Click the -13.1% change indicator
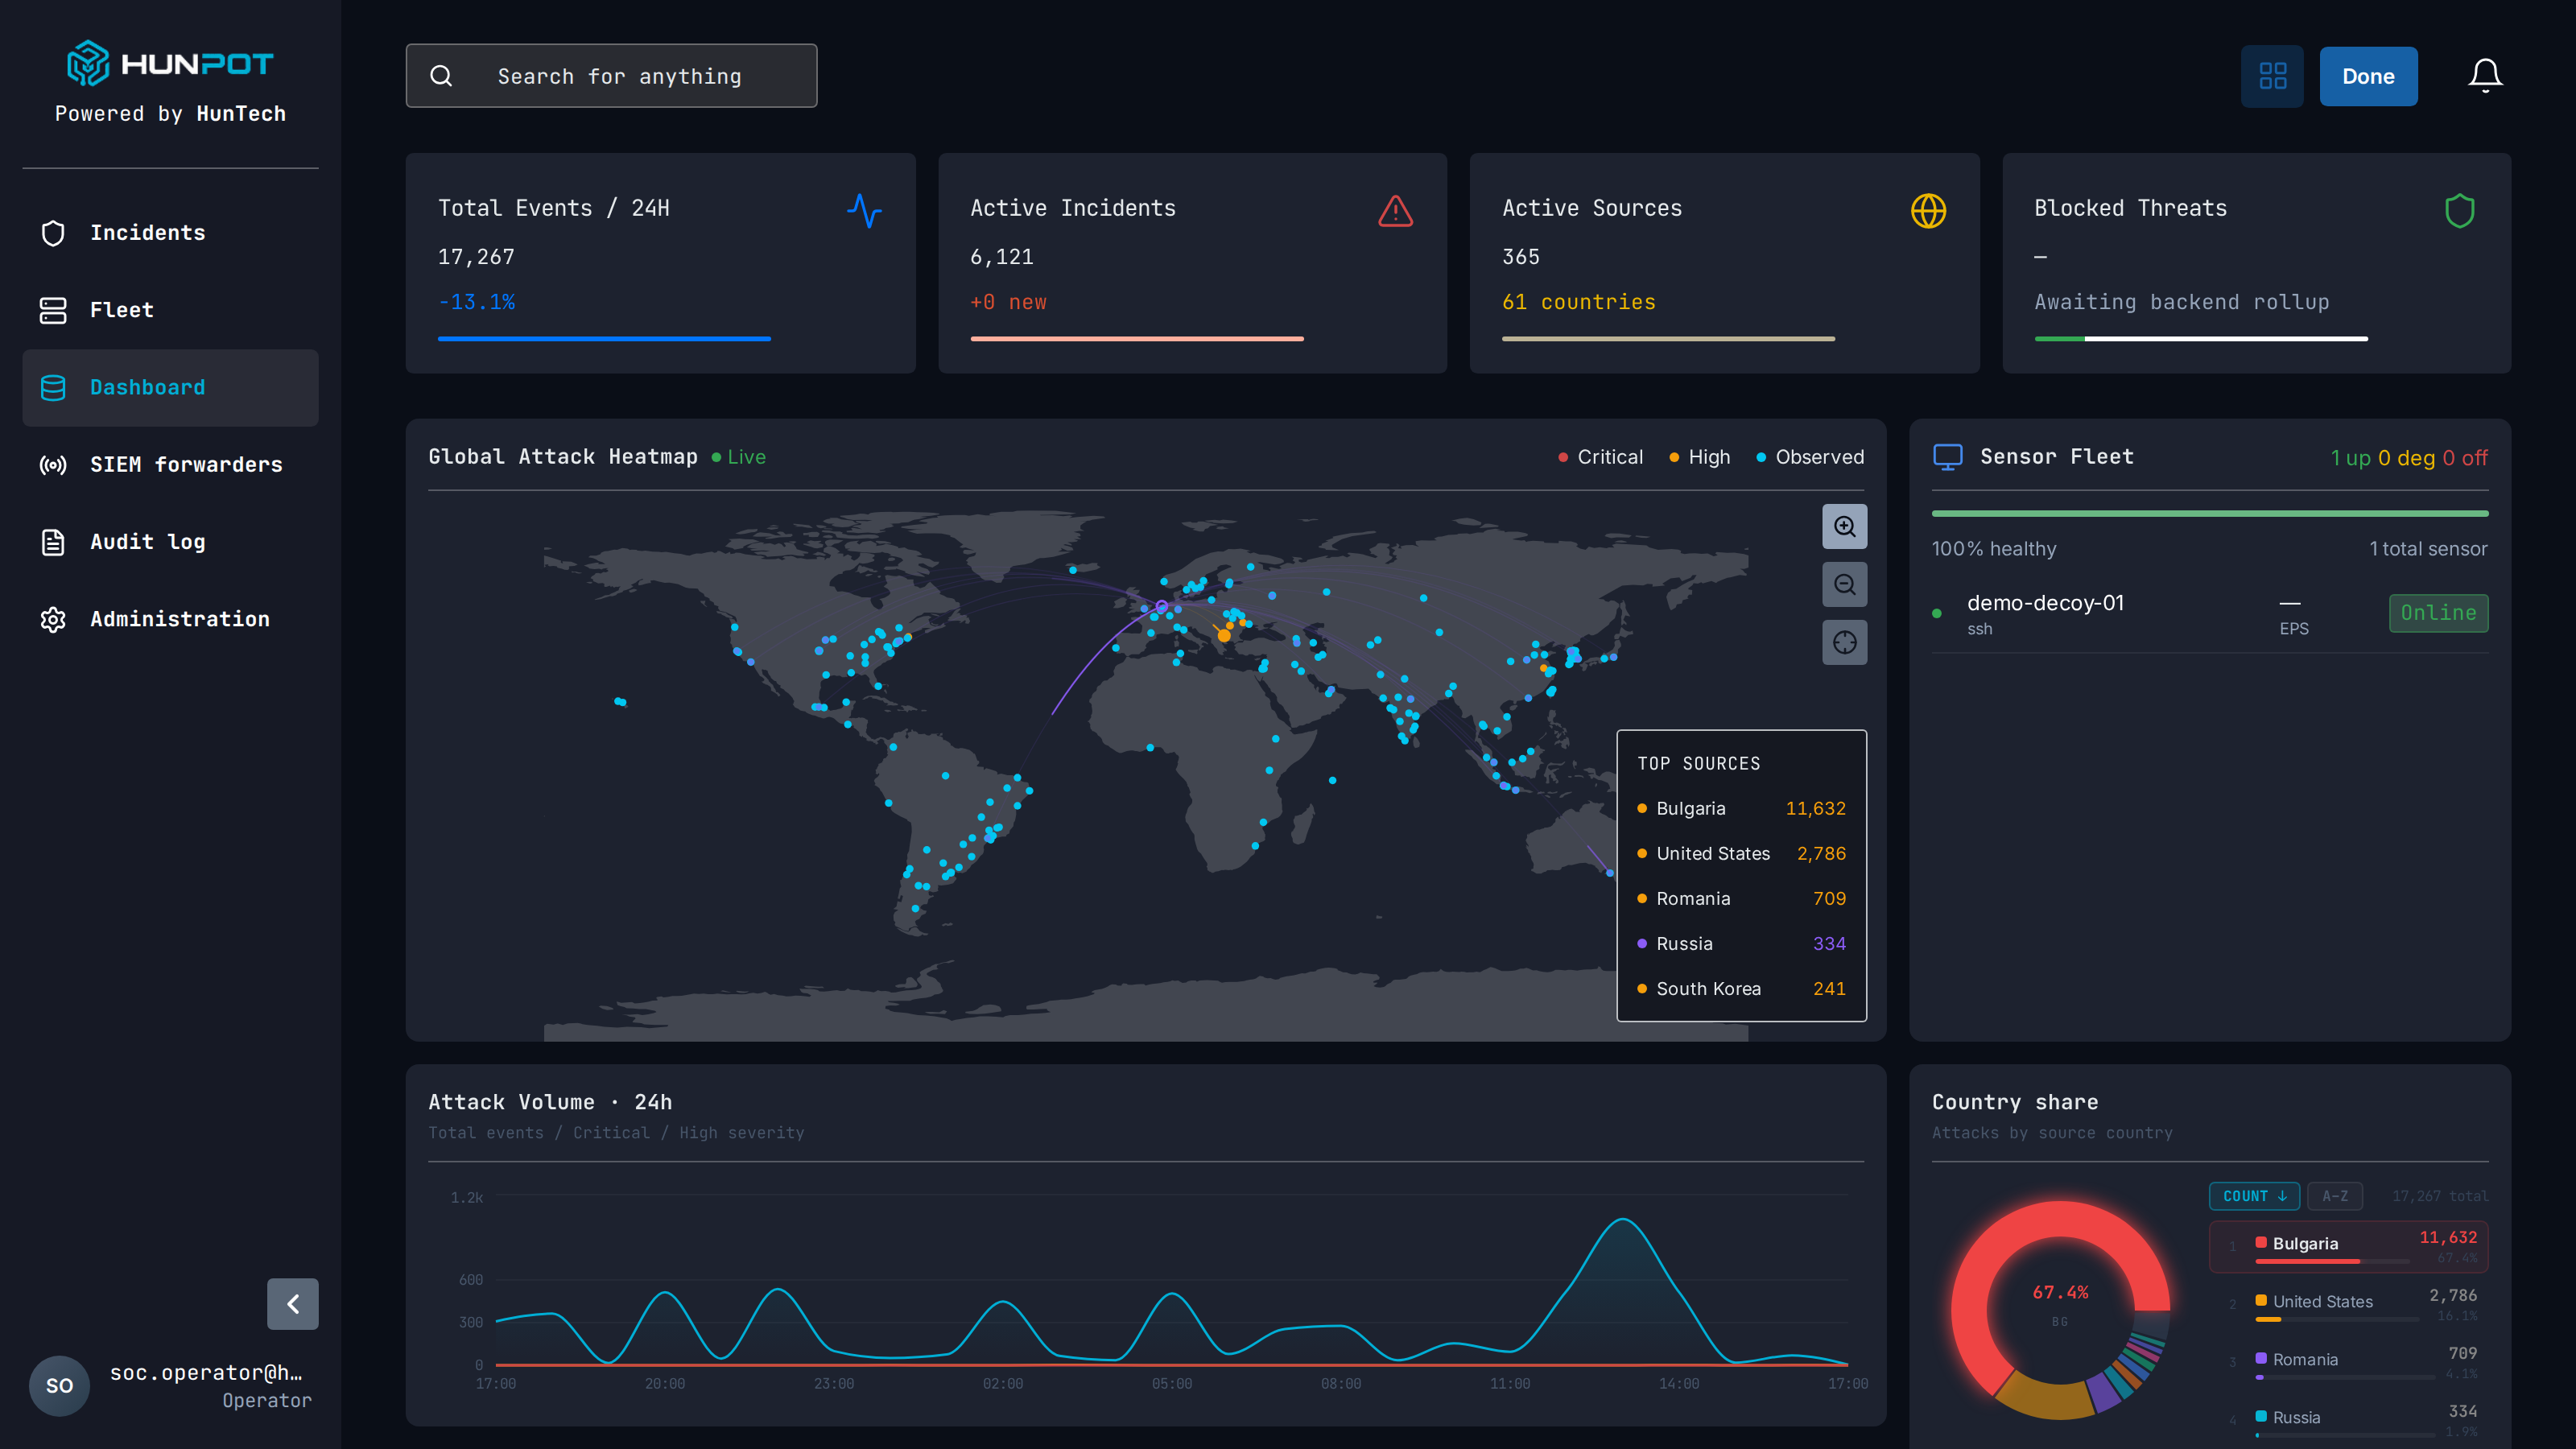2576x1449 pixels. point(476,302)
